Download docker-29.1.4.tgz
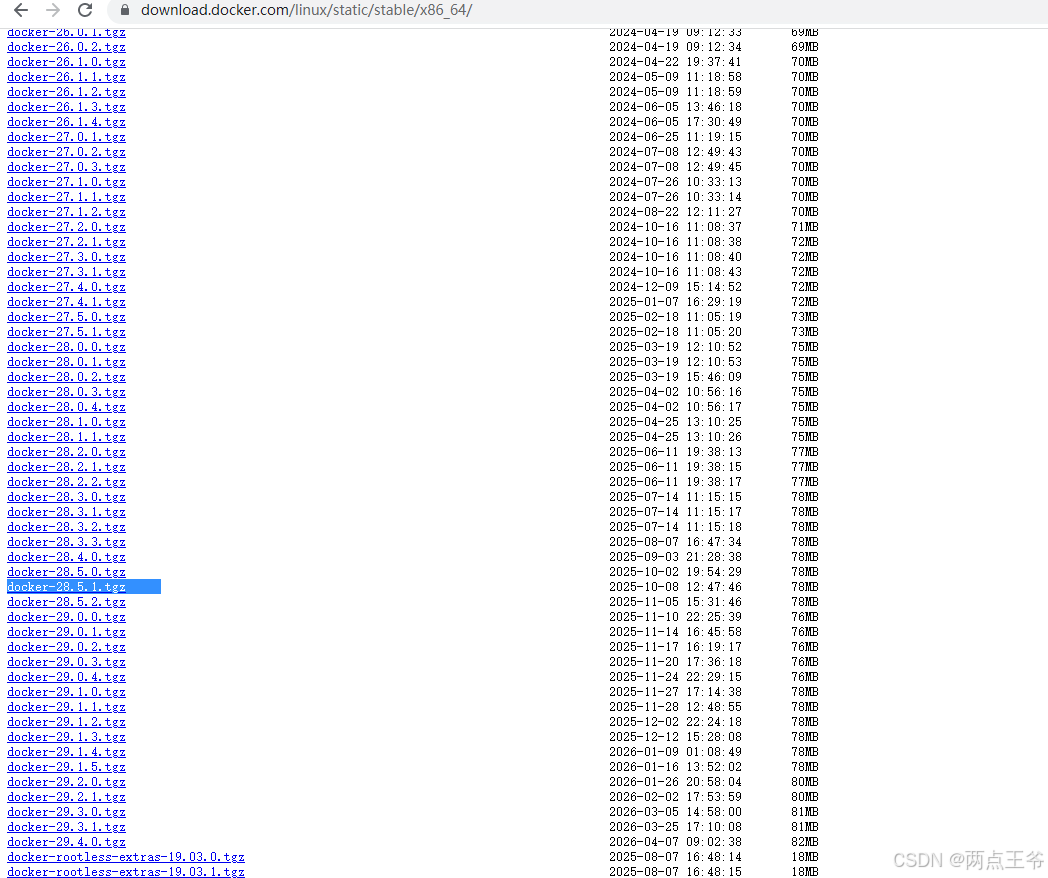This screenshot has width=1048, height=878. coord(66,752)
